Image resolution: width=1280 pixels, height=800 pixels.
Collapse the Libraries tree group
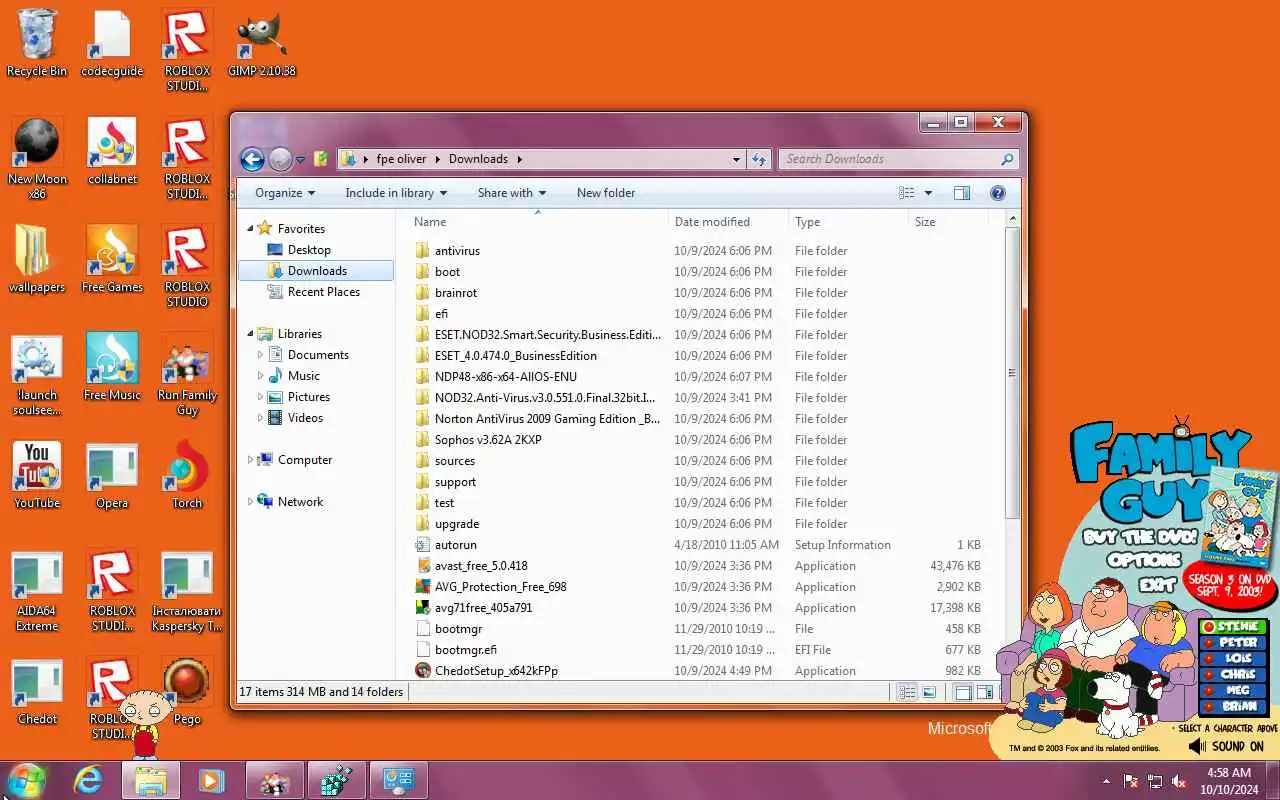(x=250, y=333)
